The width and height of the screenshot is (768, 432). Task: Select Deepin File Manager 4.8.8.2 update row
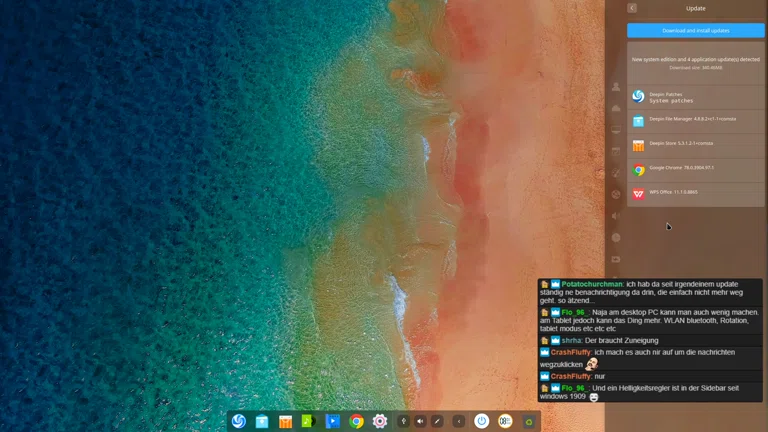pyautogui.click(x=696, y=121)
